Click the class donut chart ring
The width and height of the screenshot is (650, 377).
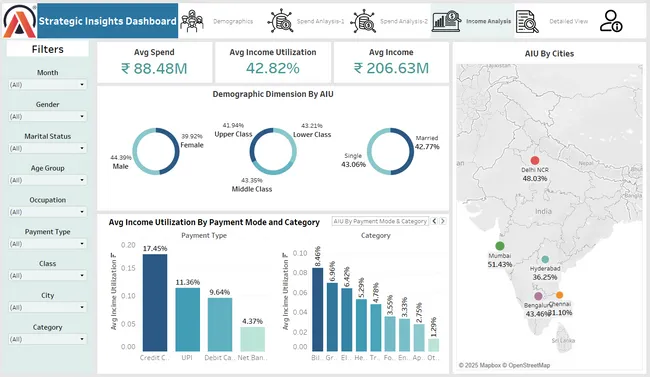click(273, 151)
